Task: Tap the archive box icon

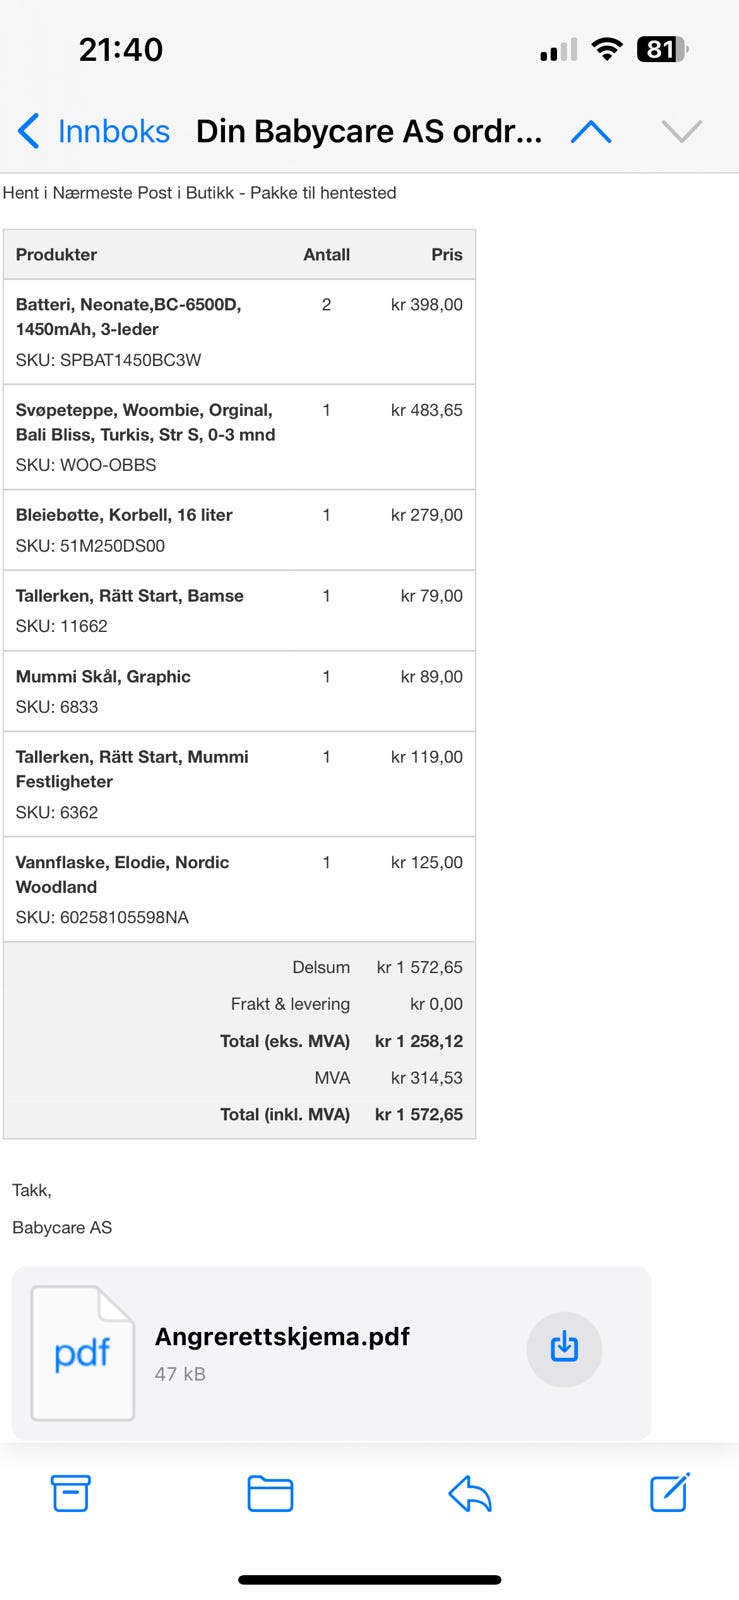Action: 70,1493
